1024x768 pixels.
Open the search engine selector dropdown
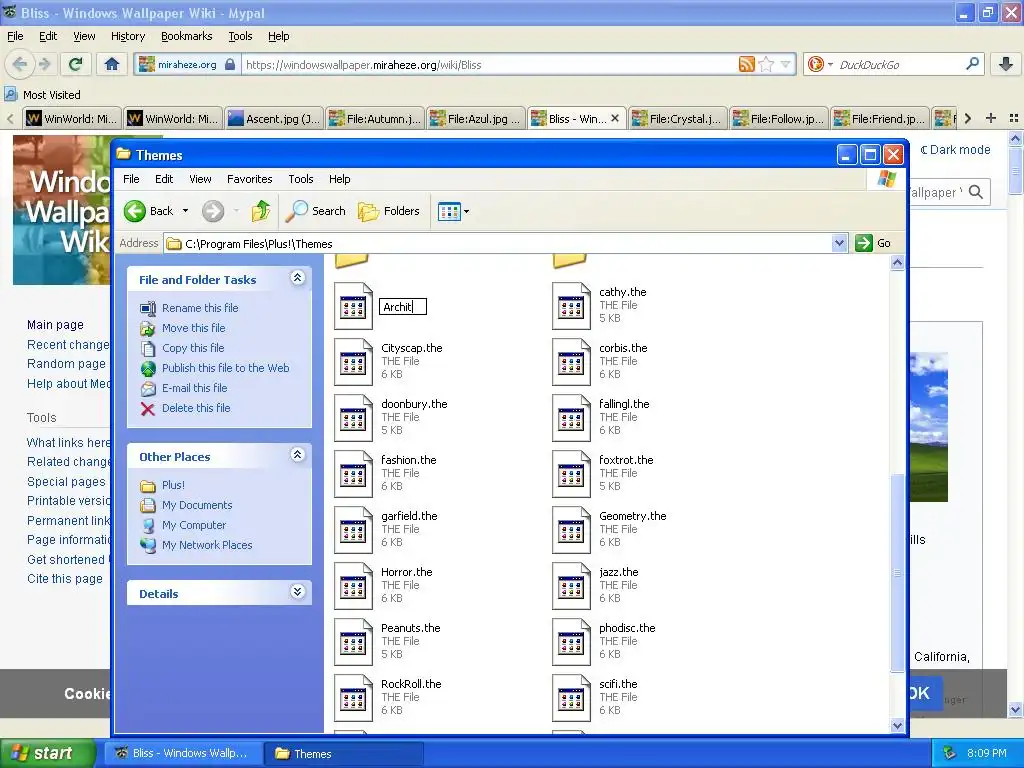(x=830, y=65)
